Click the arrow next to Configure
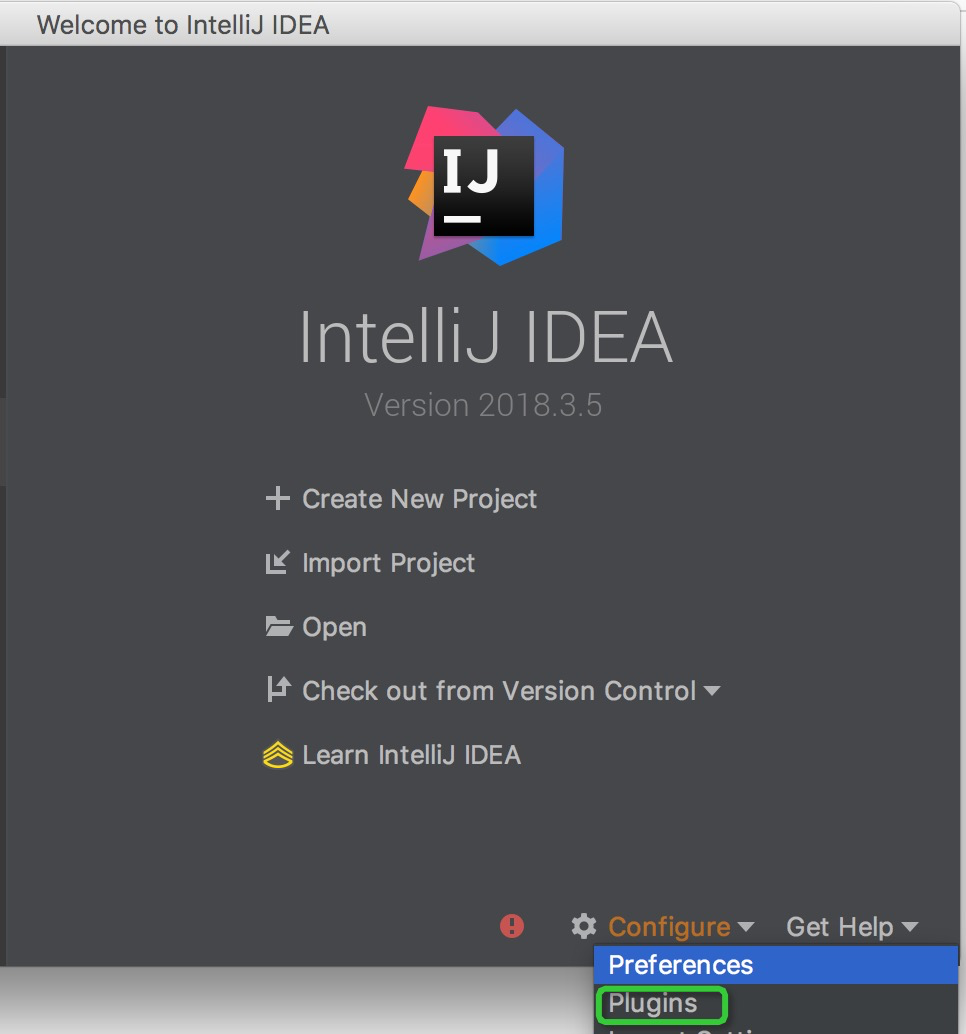The width and height of the screenshot is (966, 1034). pos(746,927)
